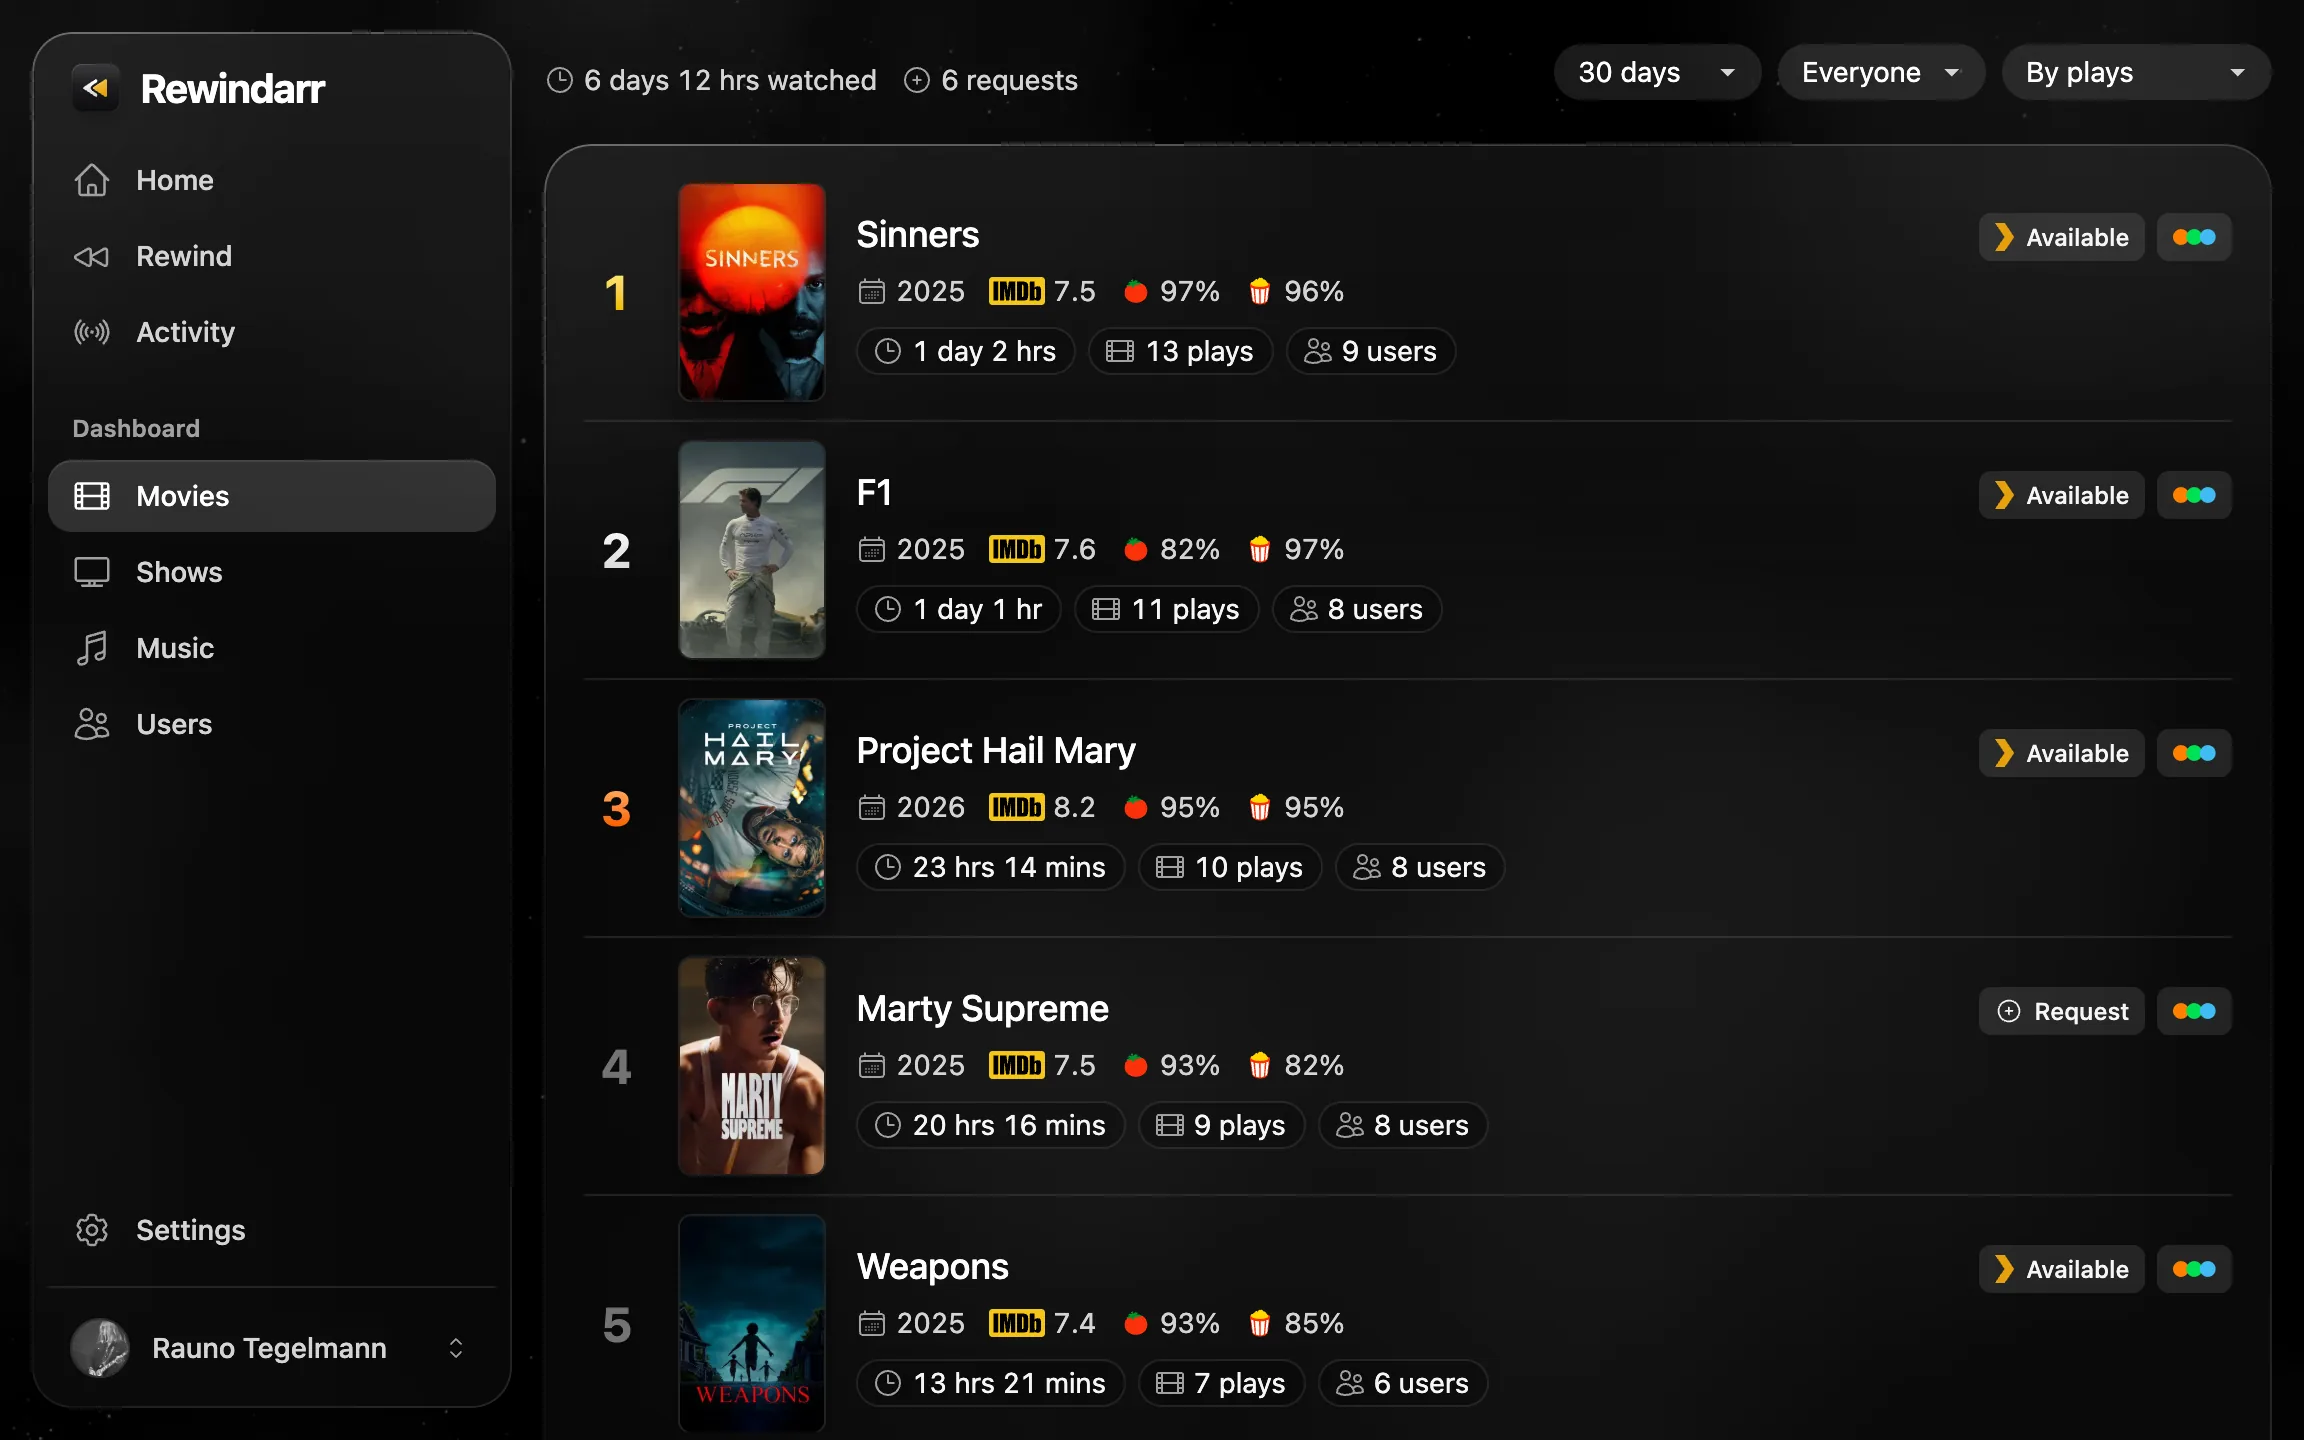Screen dimensions: 2304x1440
Task: Request the movie Marty Supreme
Action: (x=2061, y=1011)
